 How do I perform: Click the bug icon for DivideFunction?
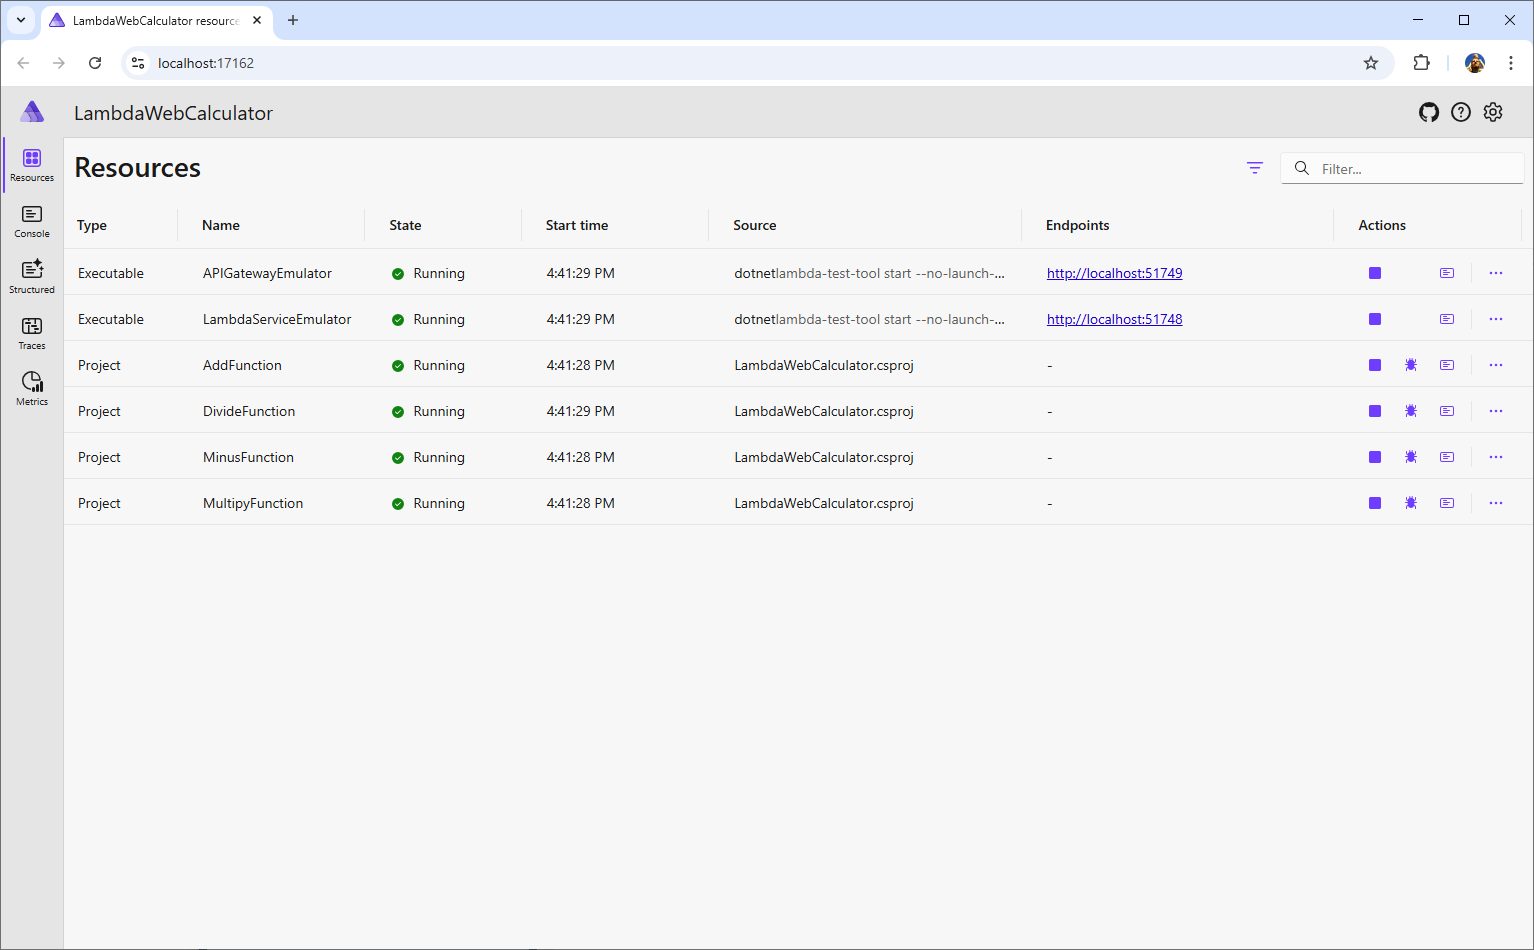pos(1411,411)
